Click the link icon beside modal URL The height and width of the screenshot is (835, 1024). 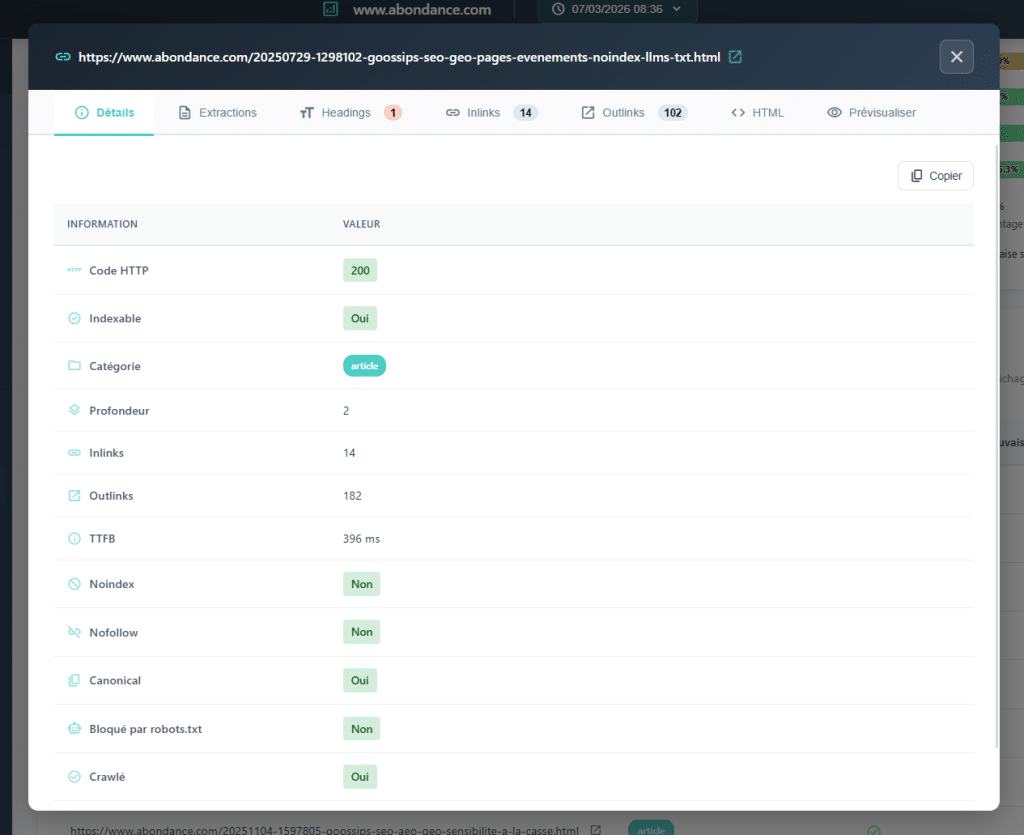click(x=63, y=57)
